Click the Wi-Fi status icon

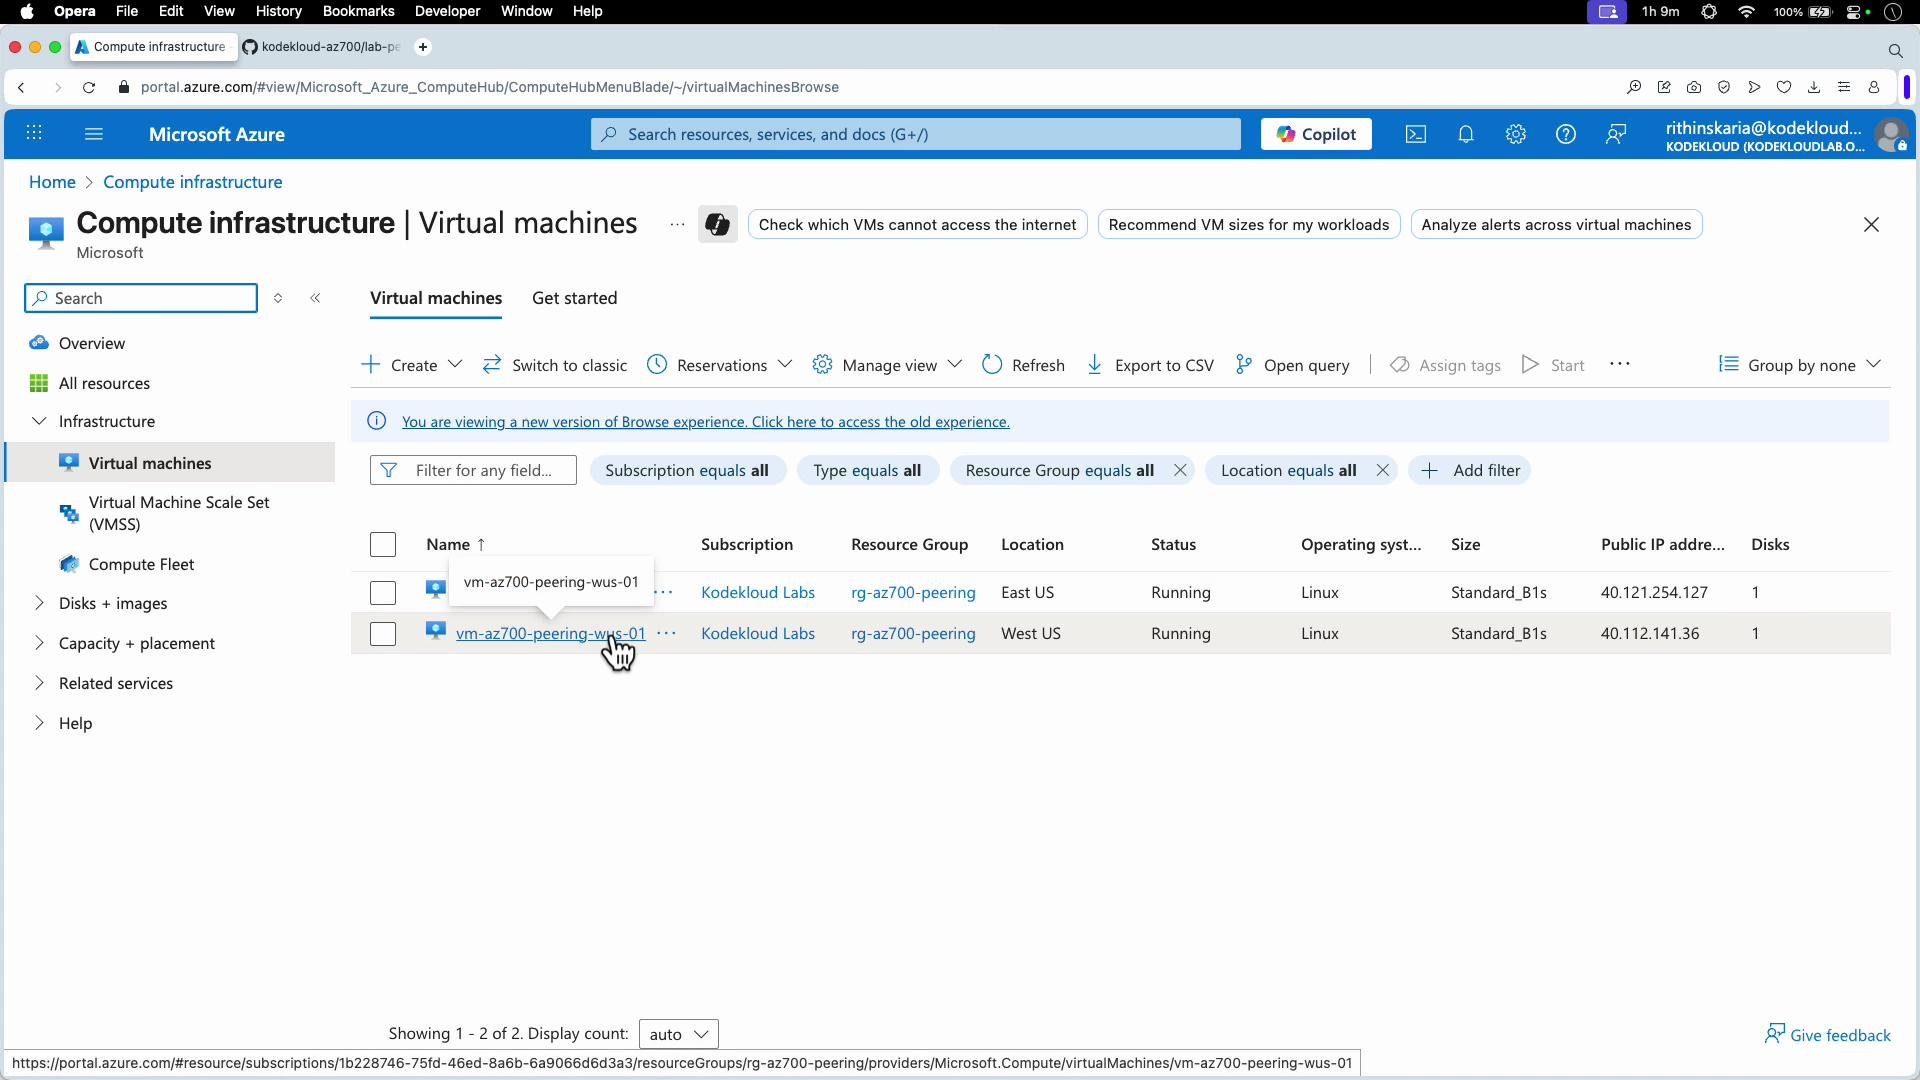(x=1747, y=12)
